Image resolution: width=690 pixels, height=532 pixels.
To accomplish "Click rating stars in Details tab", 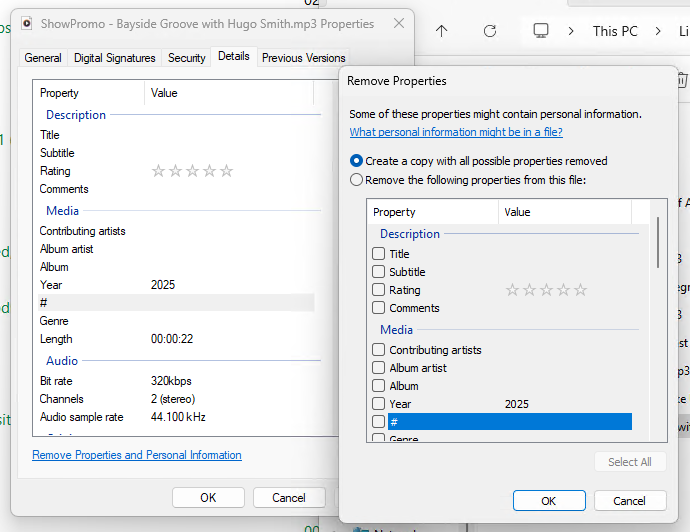I will point(192,171).
